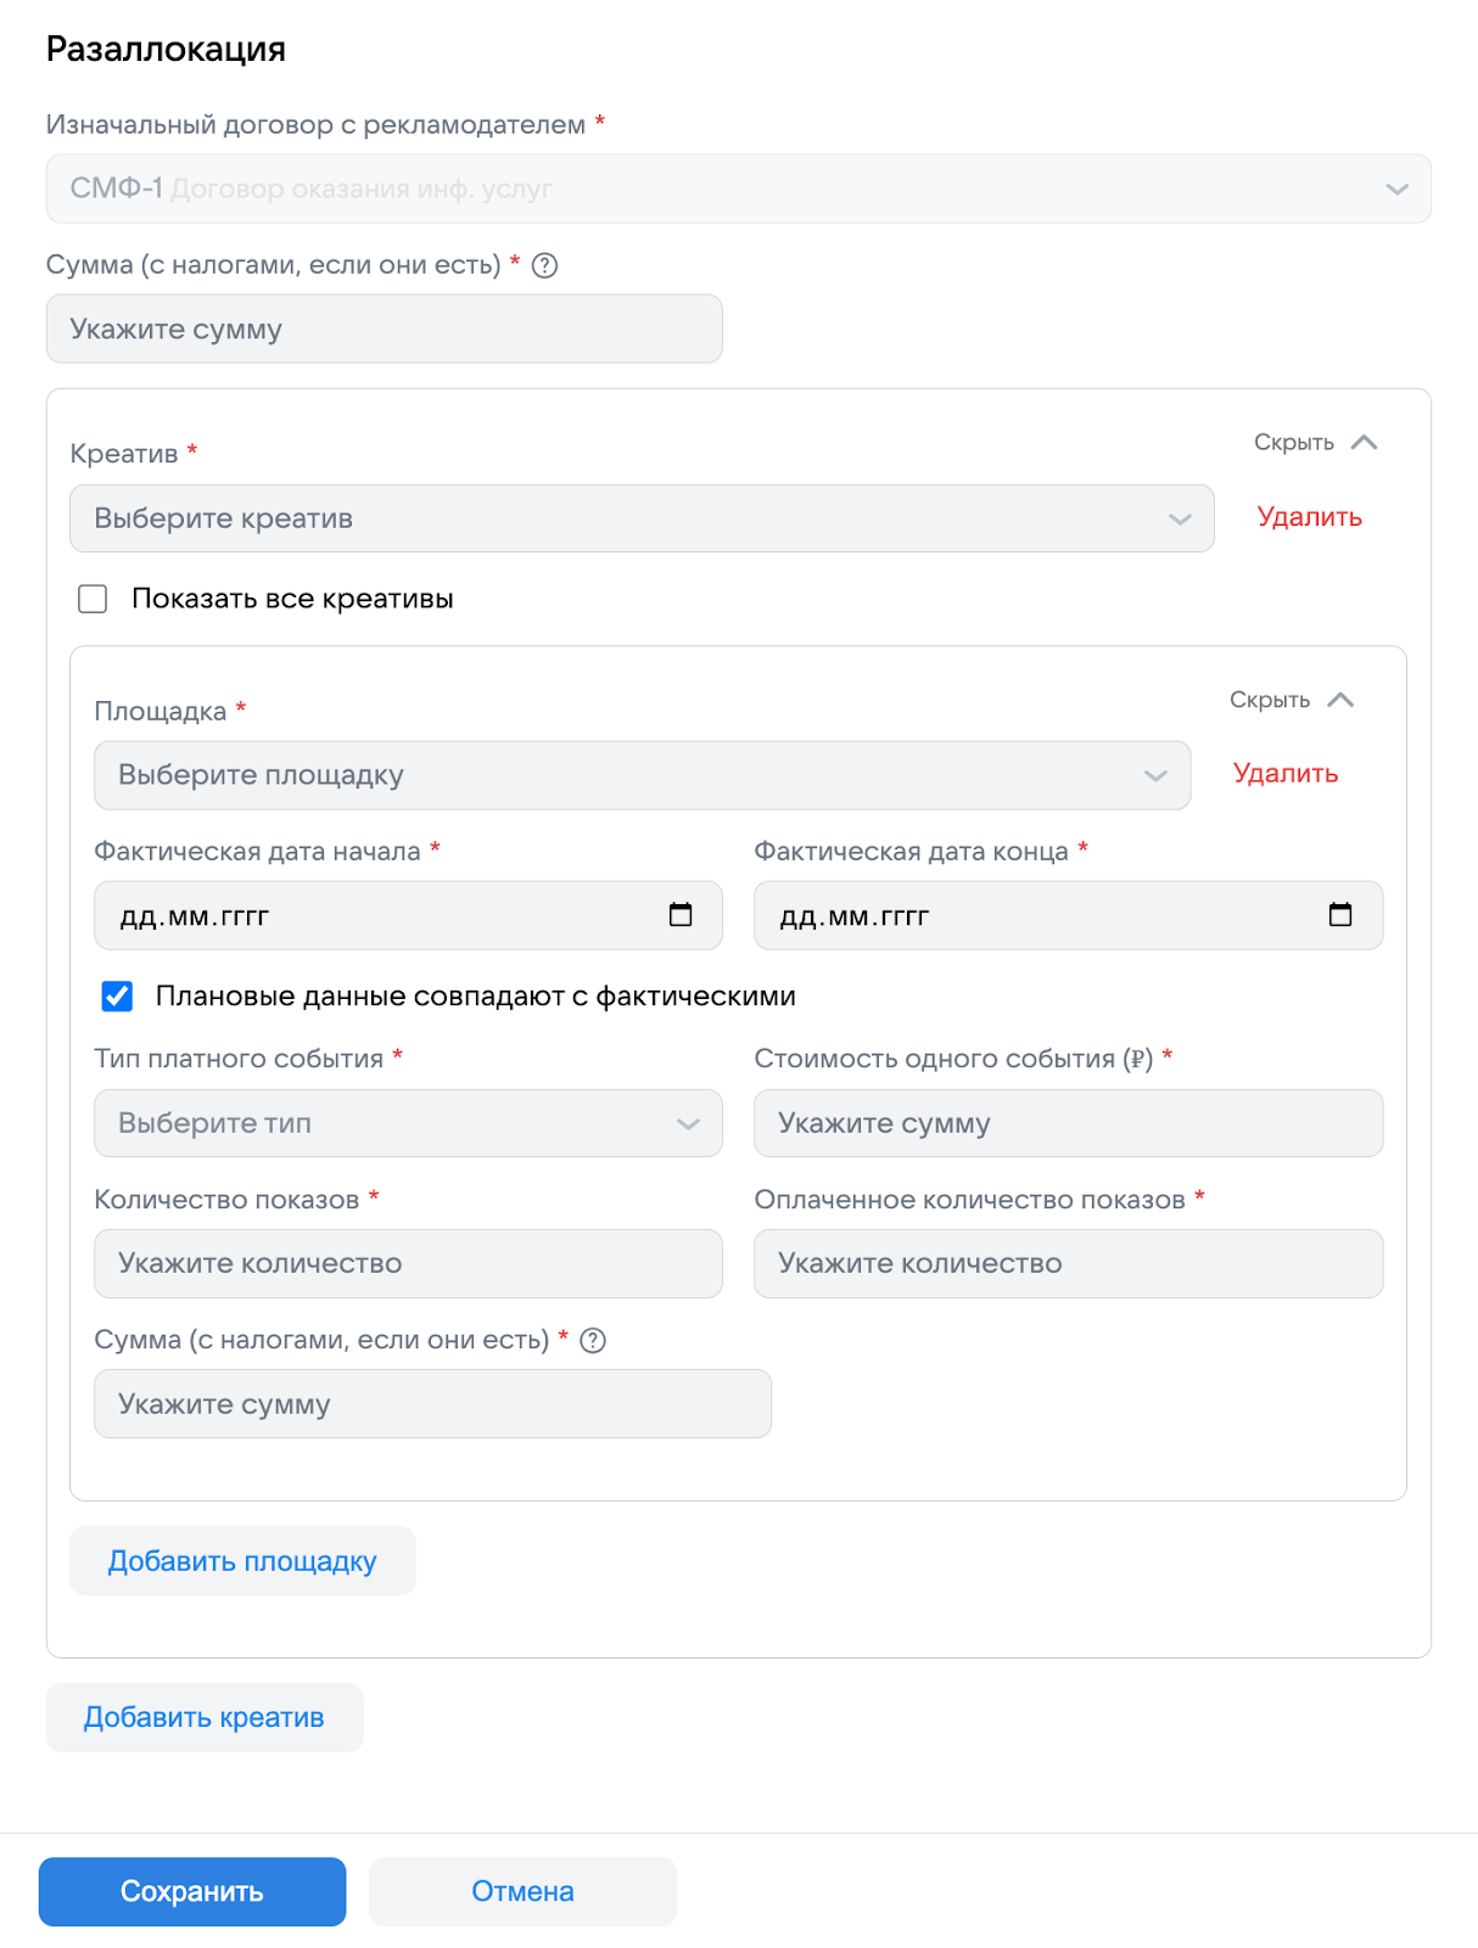Enable the 'Показать все креативы' checkbox

point(93,599)
